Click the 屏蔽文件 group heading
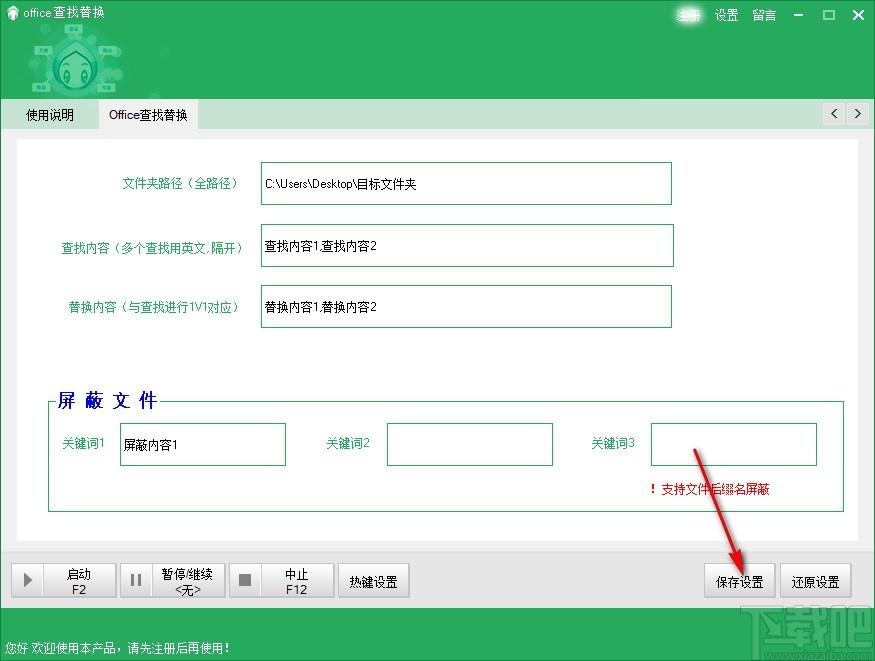This screenshot has height=661, width=875. point(107,401)
